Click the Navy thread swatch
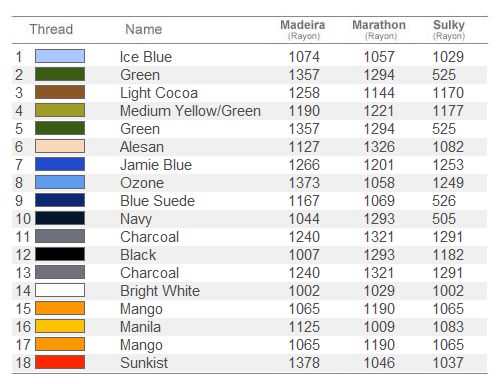Screen dimensions: 500x384 coord(60,218)
